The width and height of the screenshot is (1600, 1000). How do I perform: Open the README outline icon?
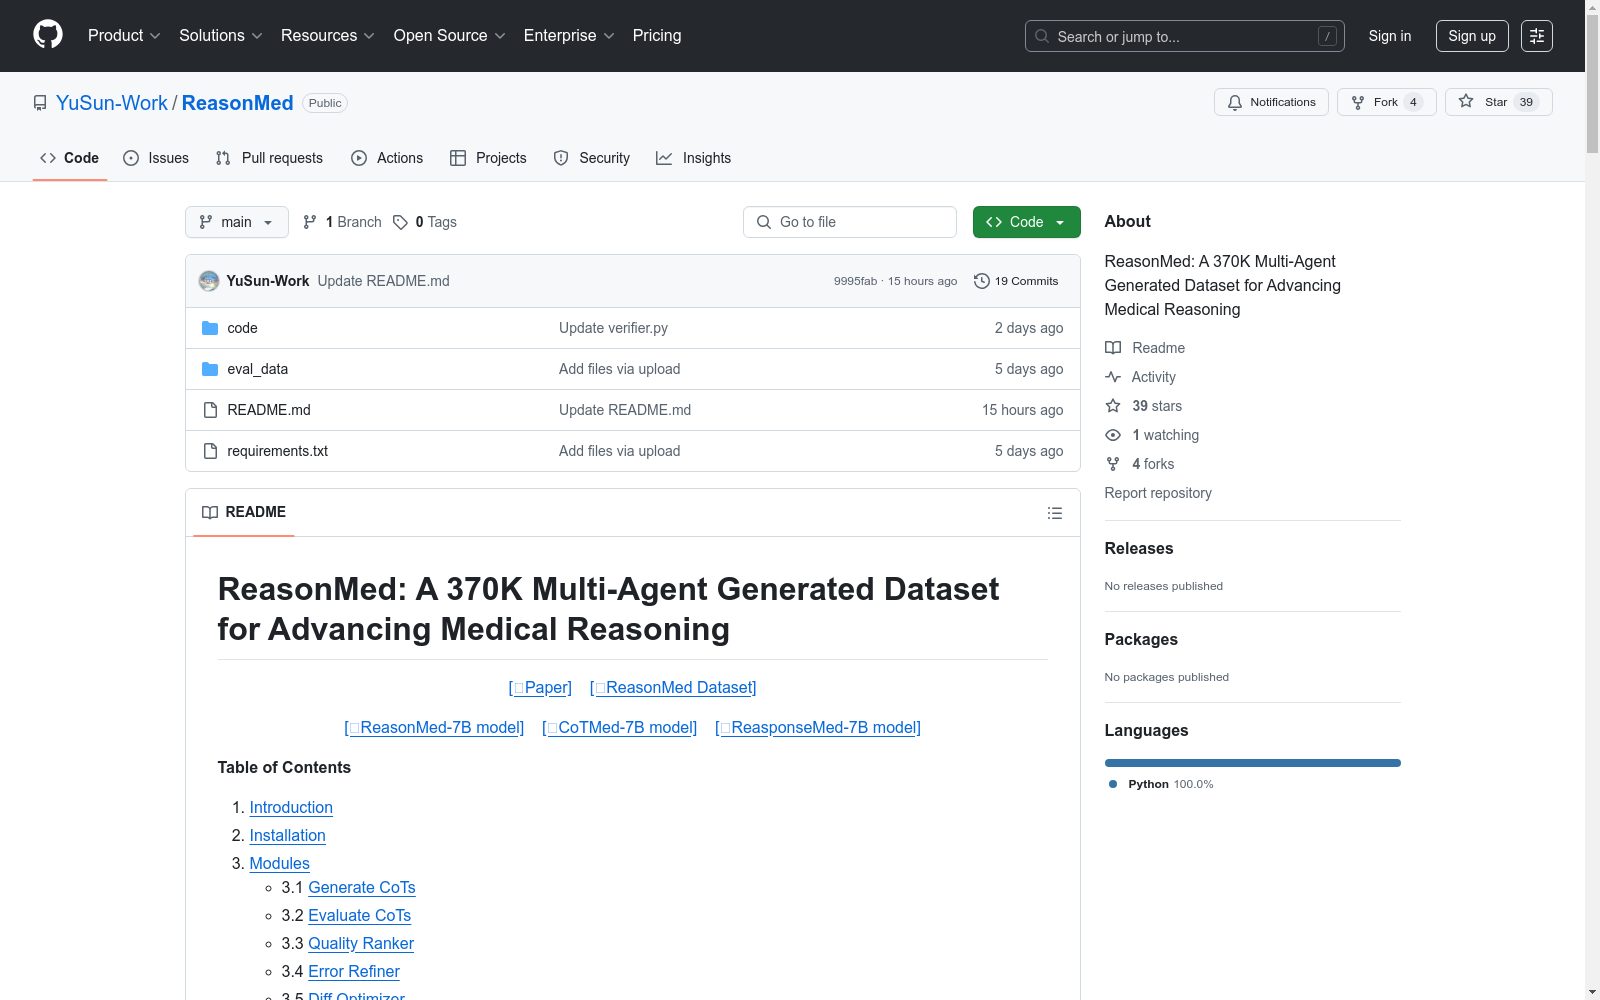(x=1055, y=513)
